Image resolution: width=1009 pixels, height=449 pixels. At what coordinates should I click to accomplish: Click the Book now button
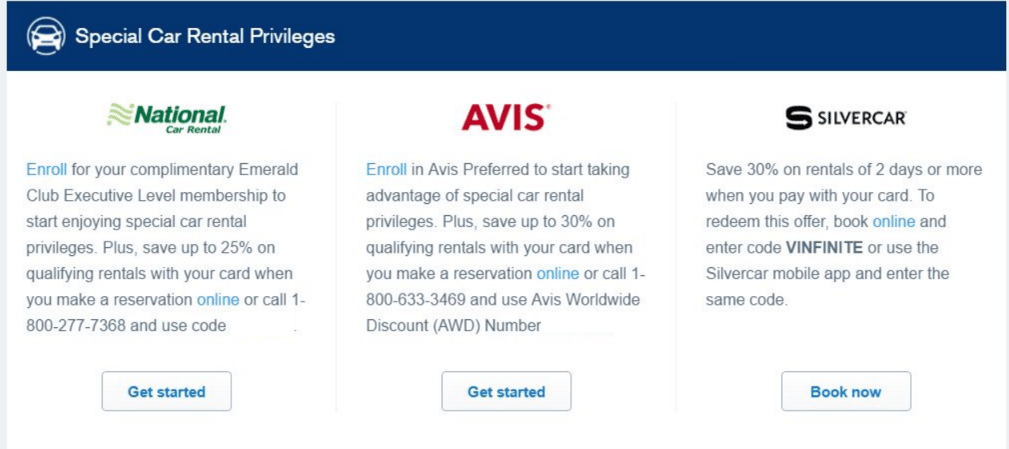pos(846,391)
